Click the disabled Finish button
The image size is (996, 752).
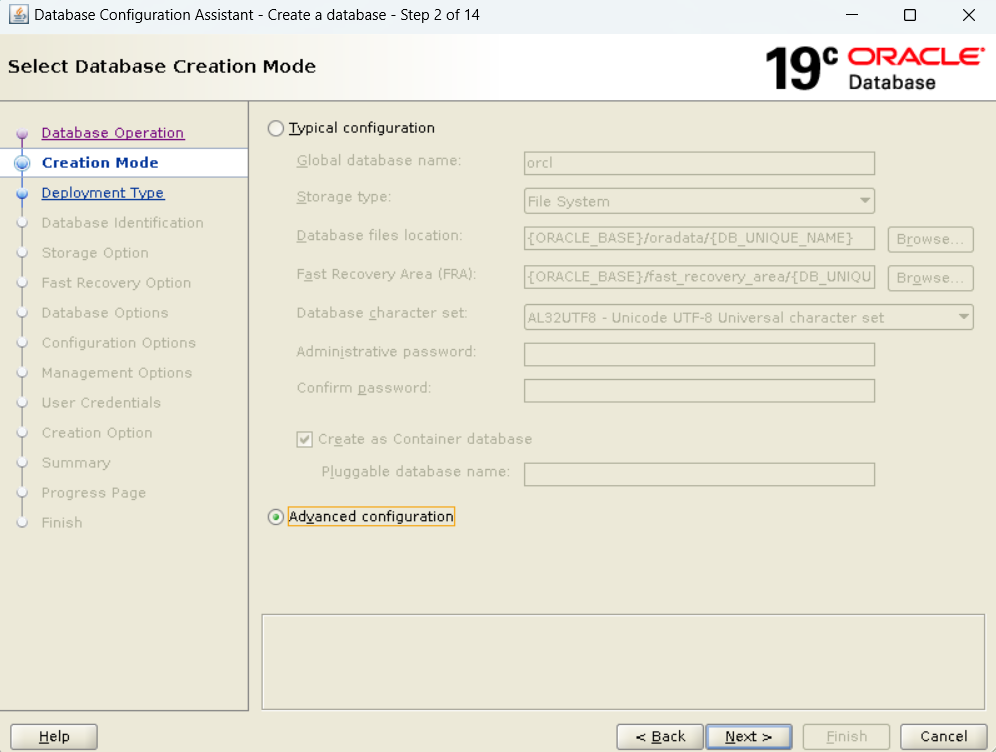[847, 737]
